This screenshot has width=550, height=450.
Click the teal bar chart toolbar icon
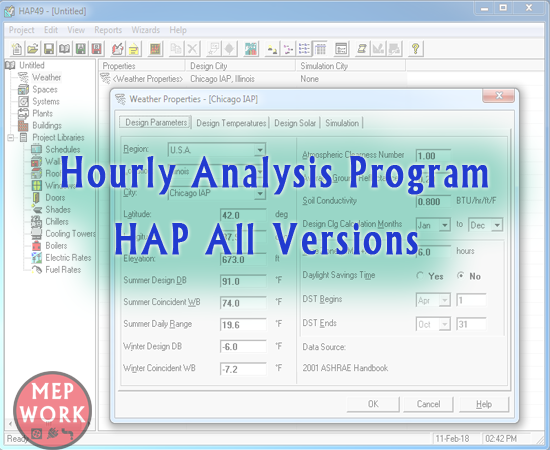(x=251, y=49)
